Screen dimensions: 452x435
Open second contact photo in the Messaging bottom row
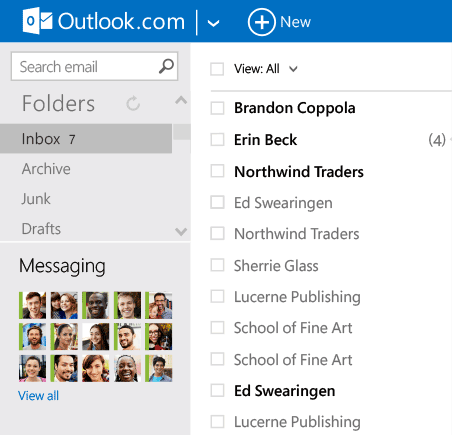(64, 368)
